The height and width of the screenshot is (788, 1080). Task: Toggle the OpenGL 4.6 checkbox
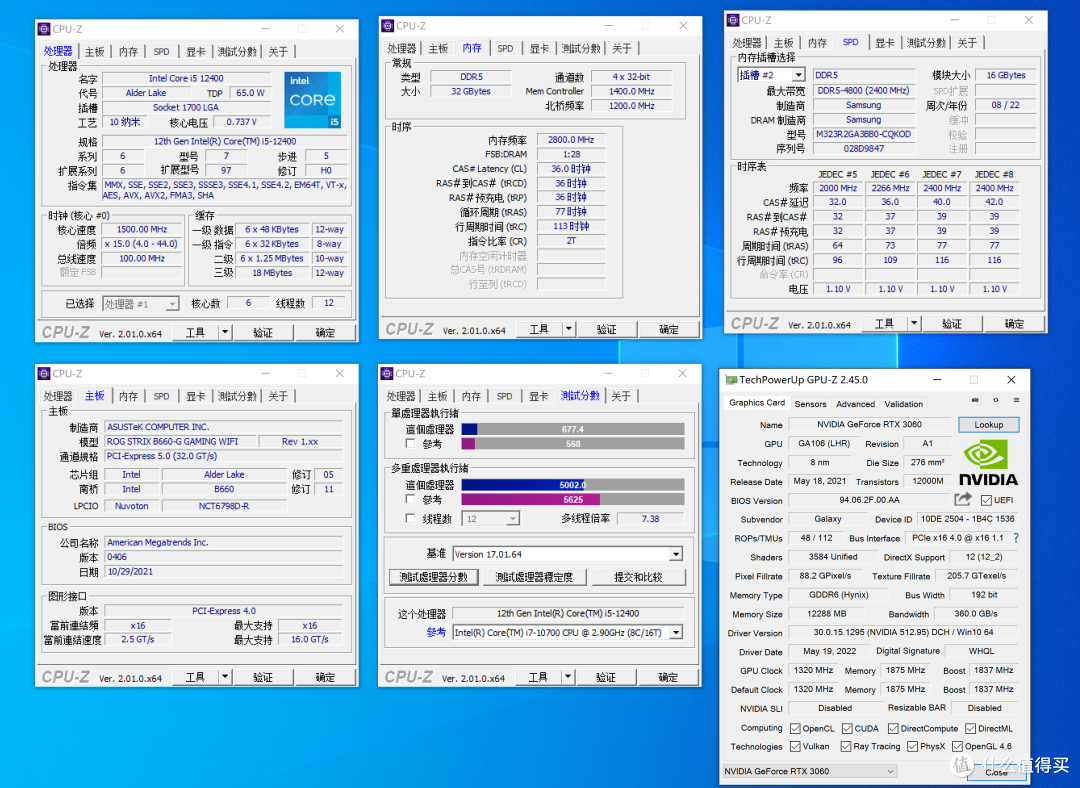[x=957, y=747]
